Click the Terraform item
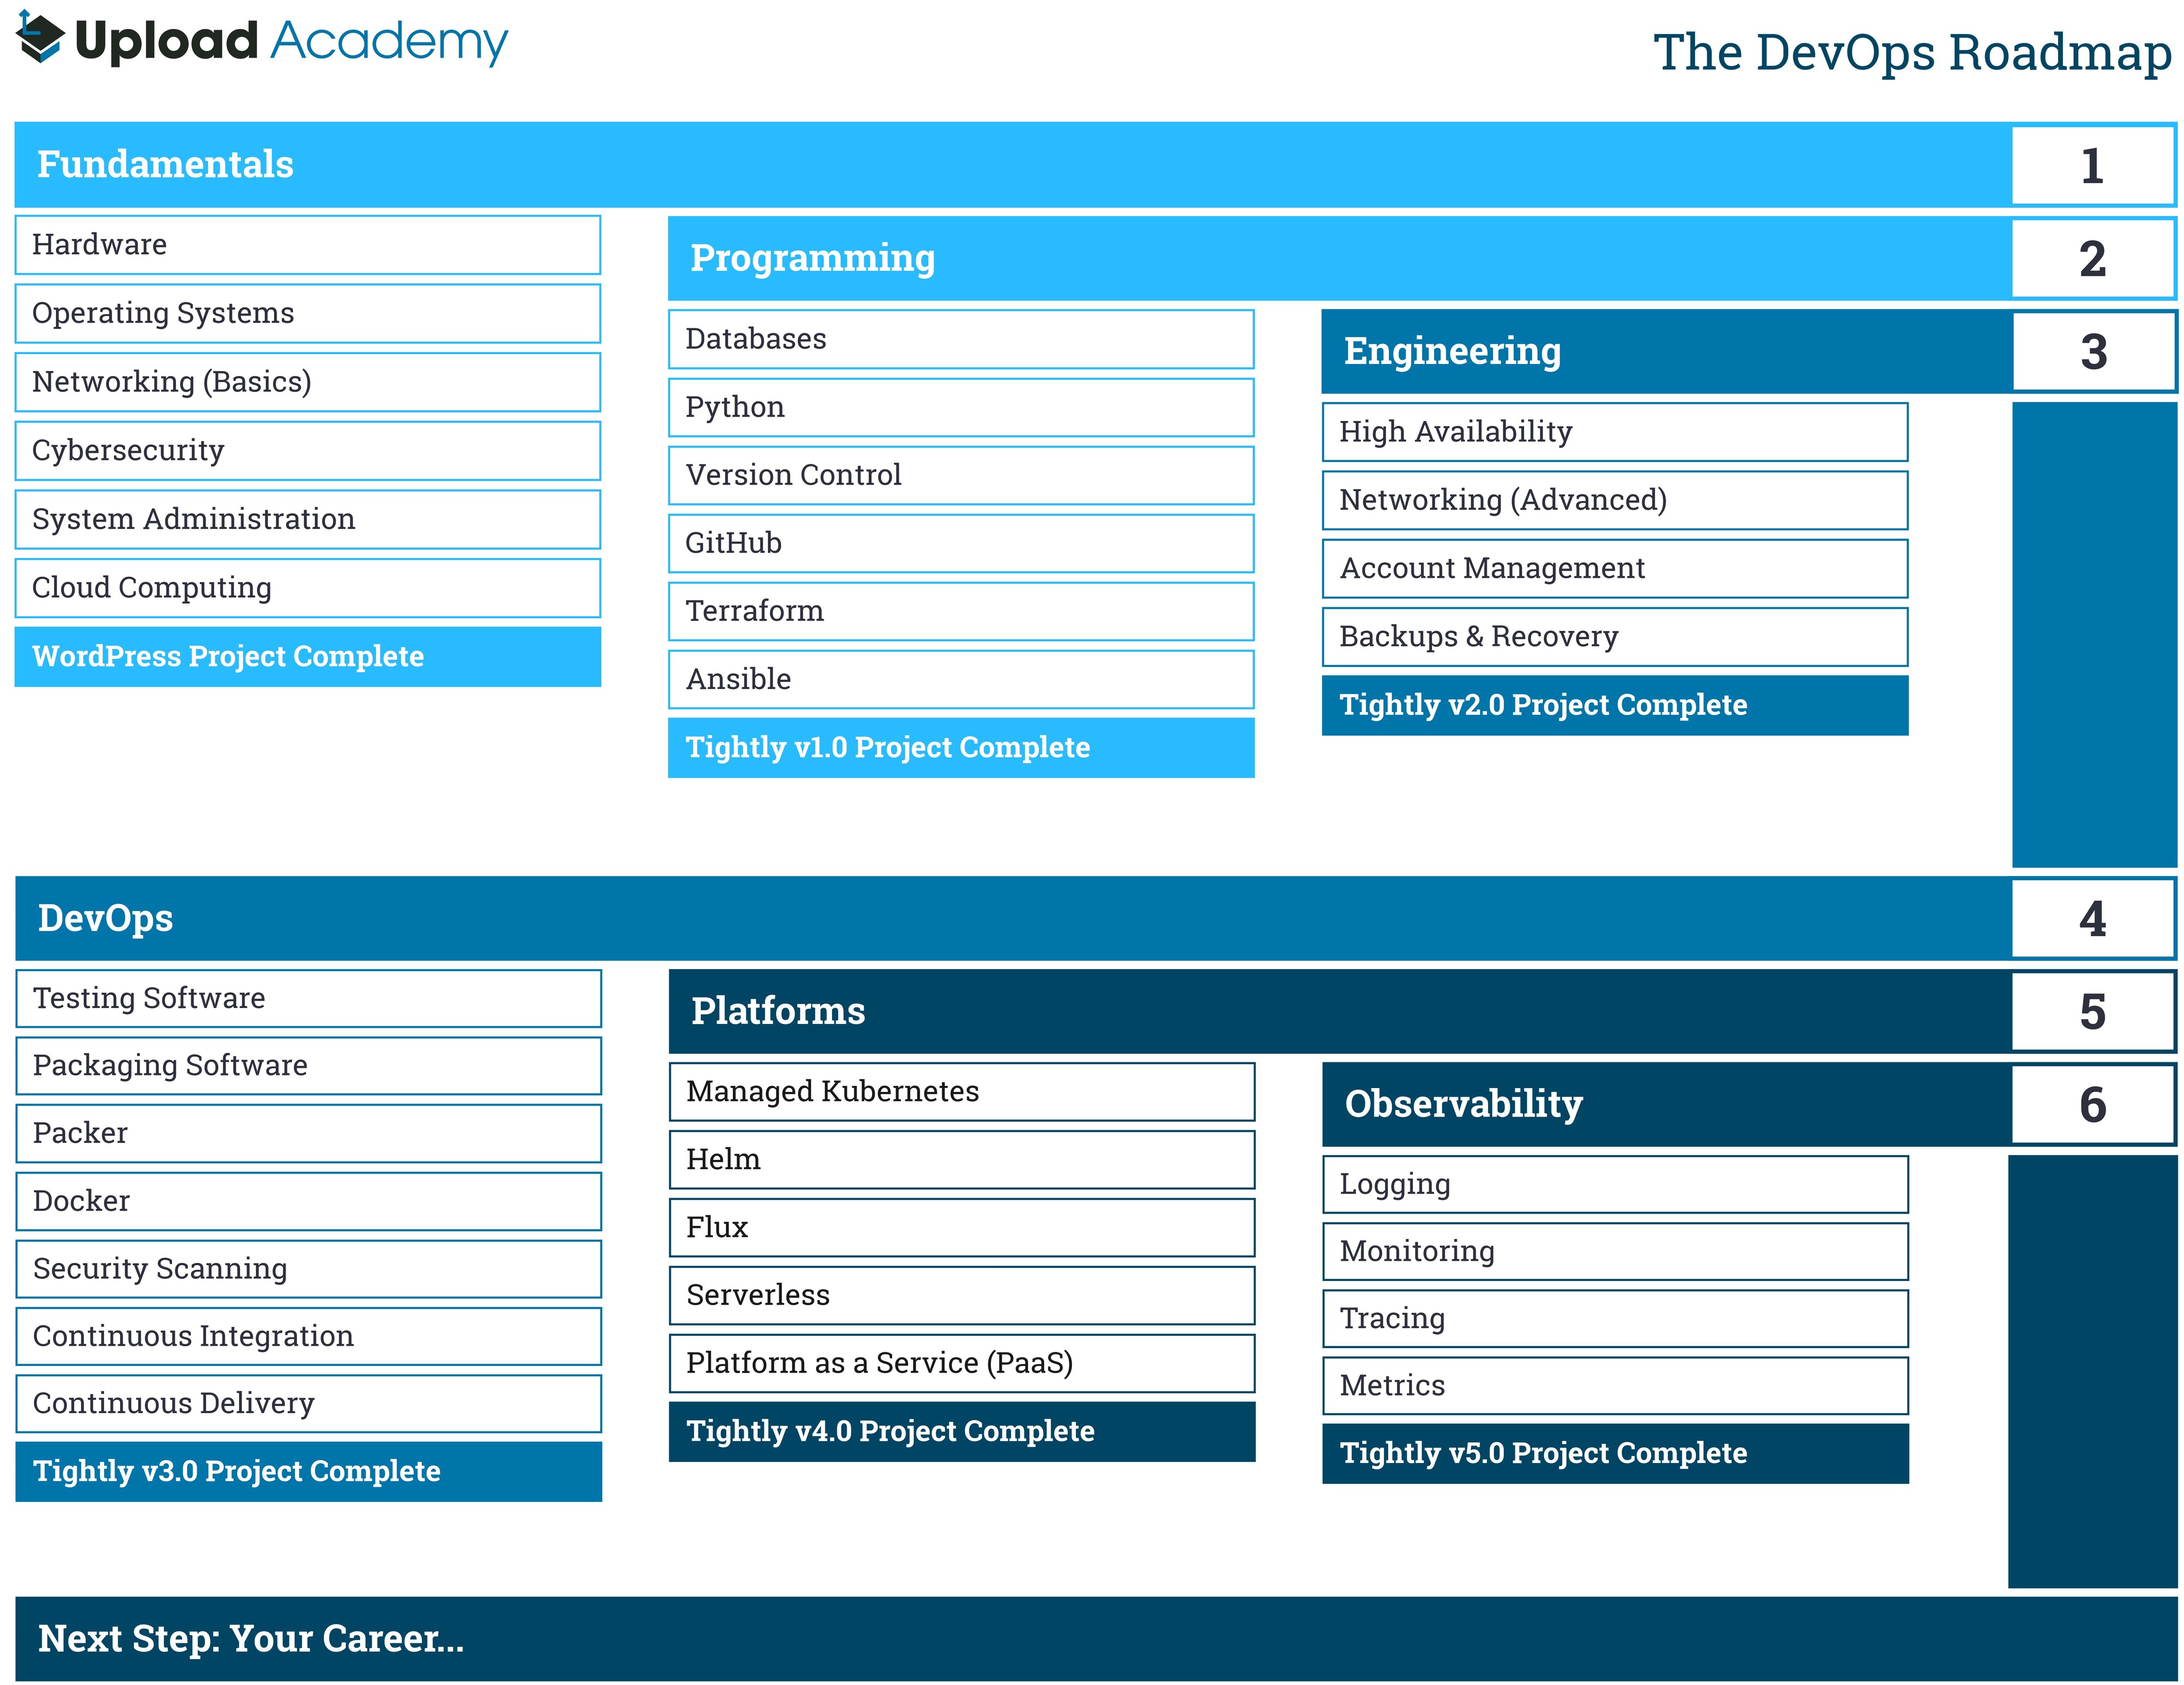Screen dimensions: 2184x1685 click(x=960, y=611)
